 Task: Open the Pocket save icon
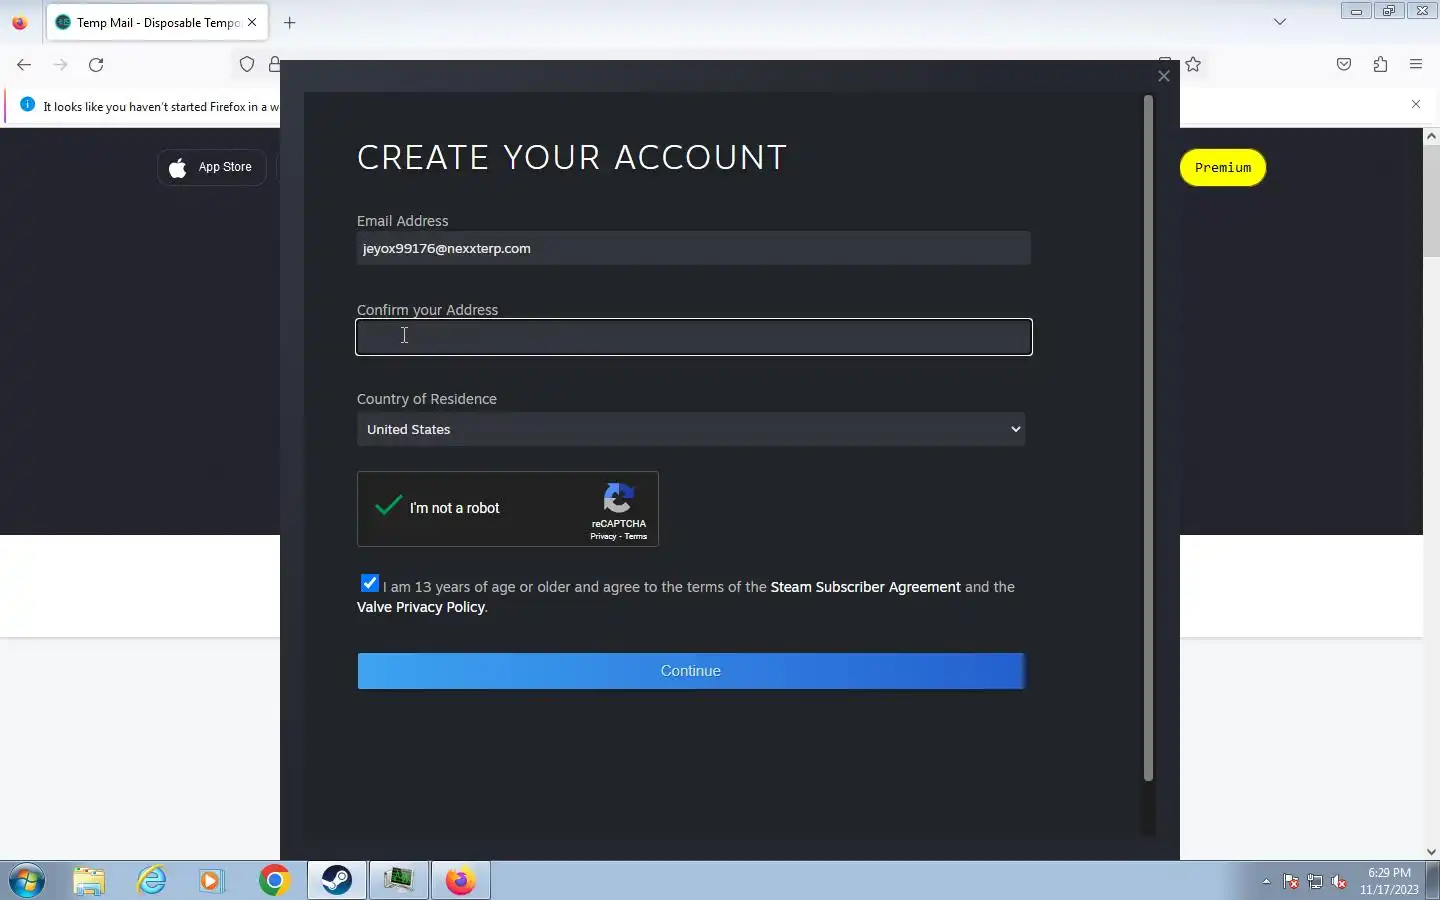1344,65
